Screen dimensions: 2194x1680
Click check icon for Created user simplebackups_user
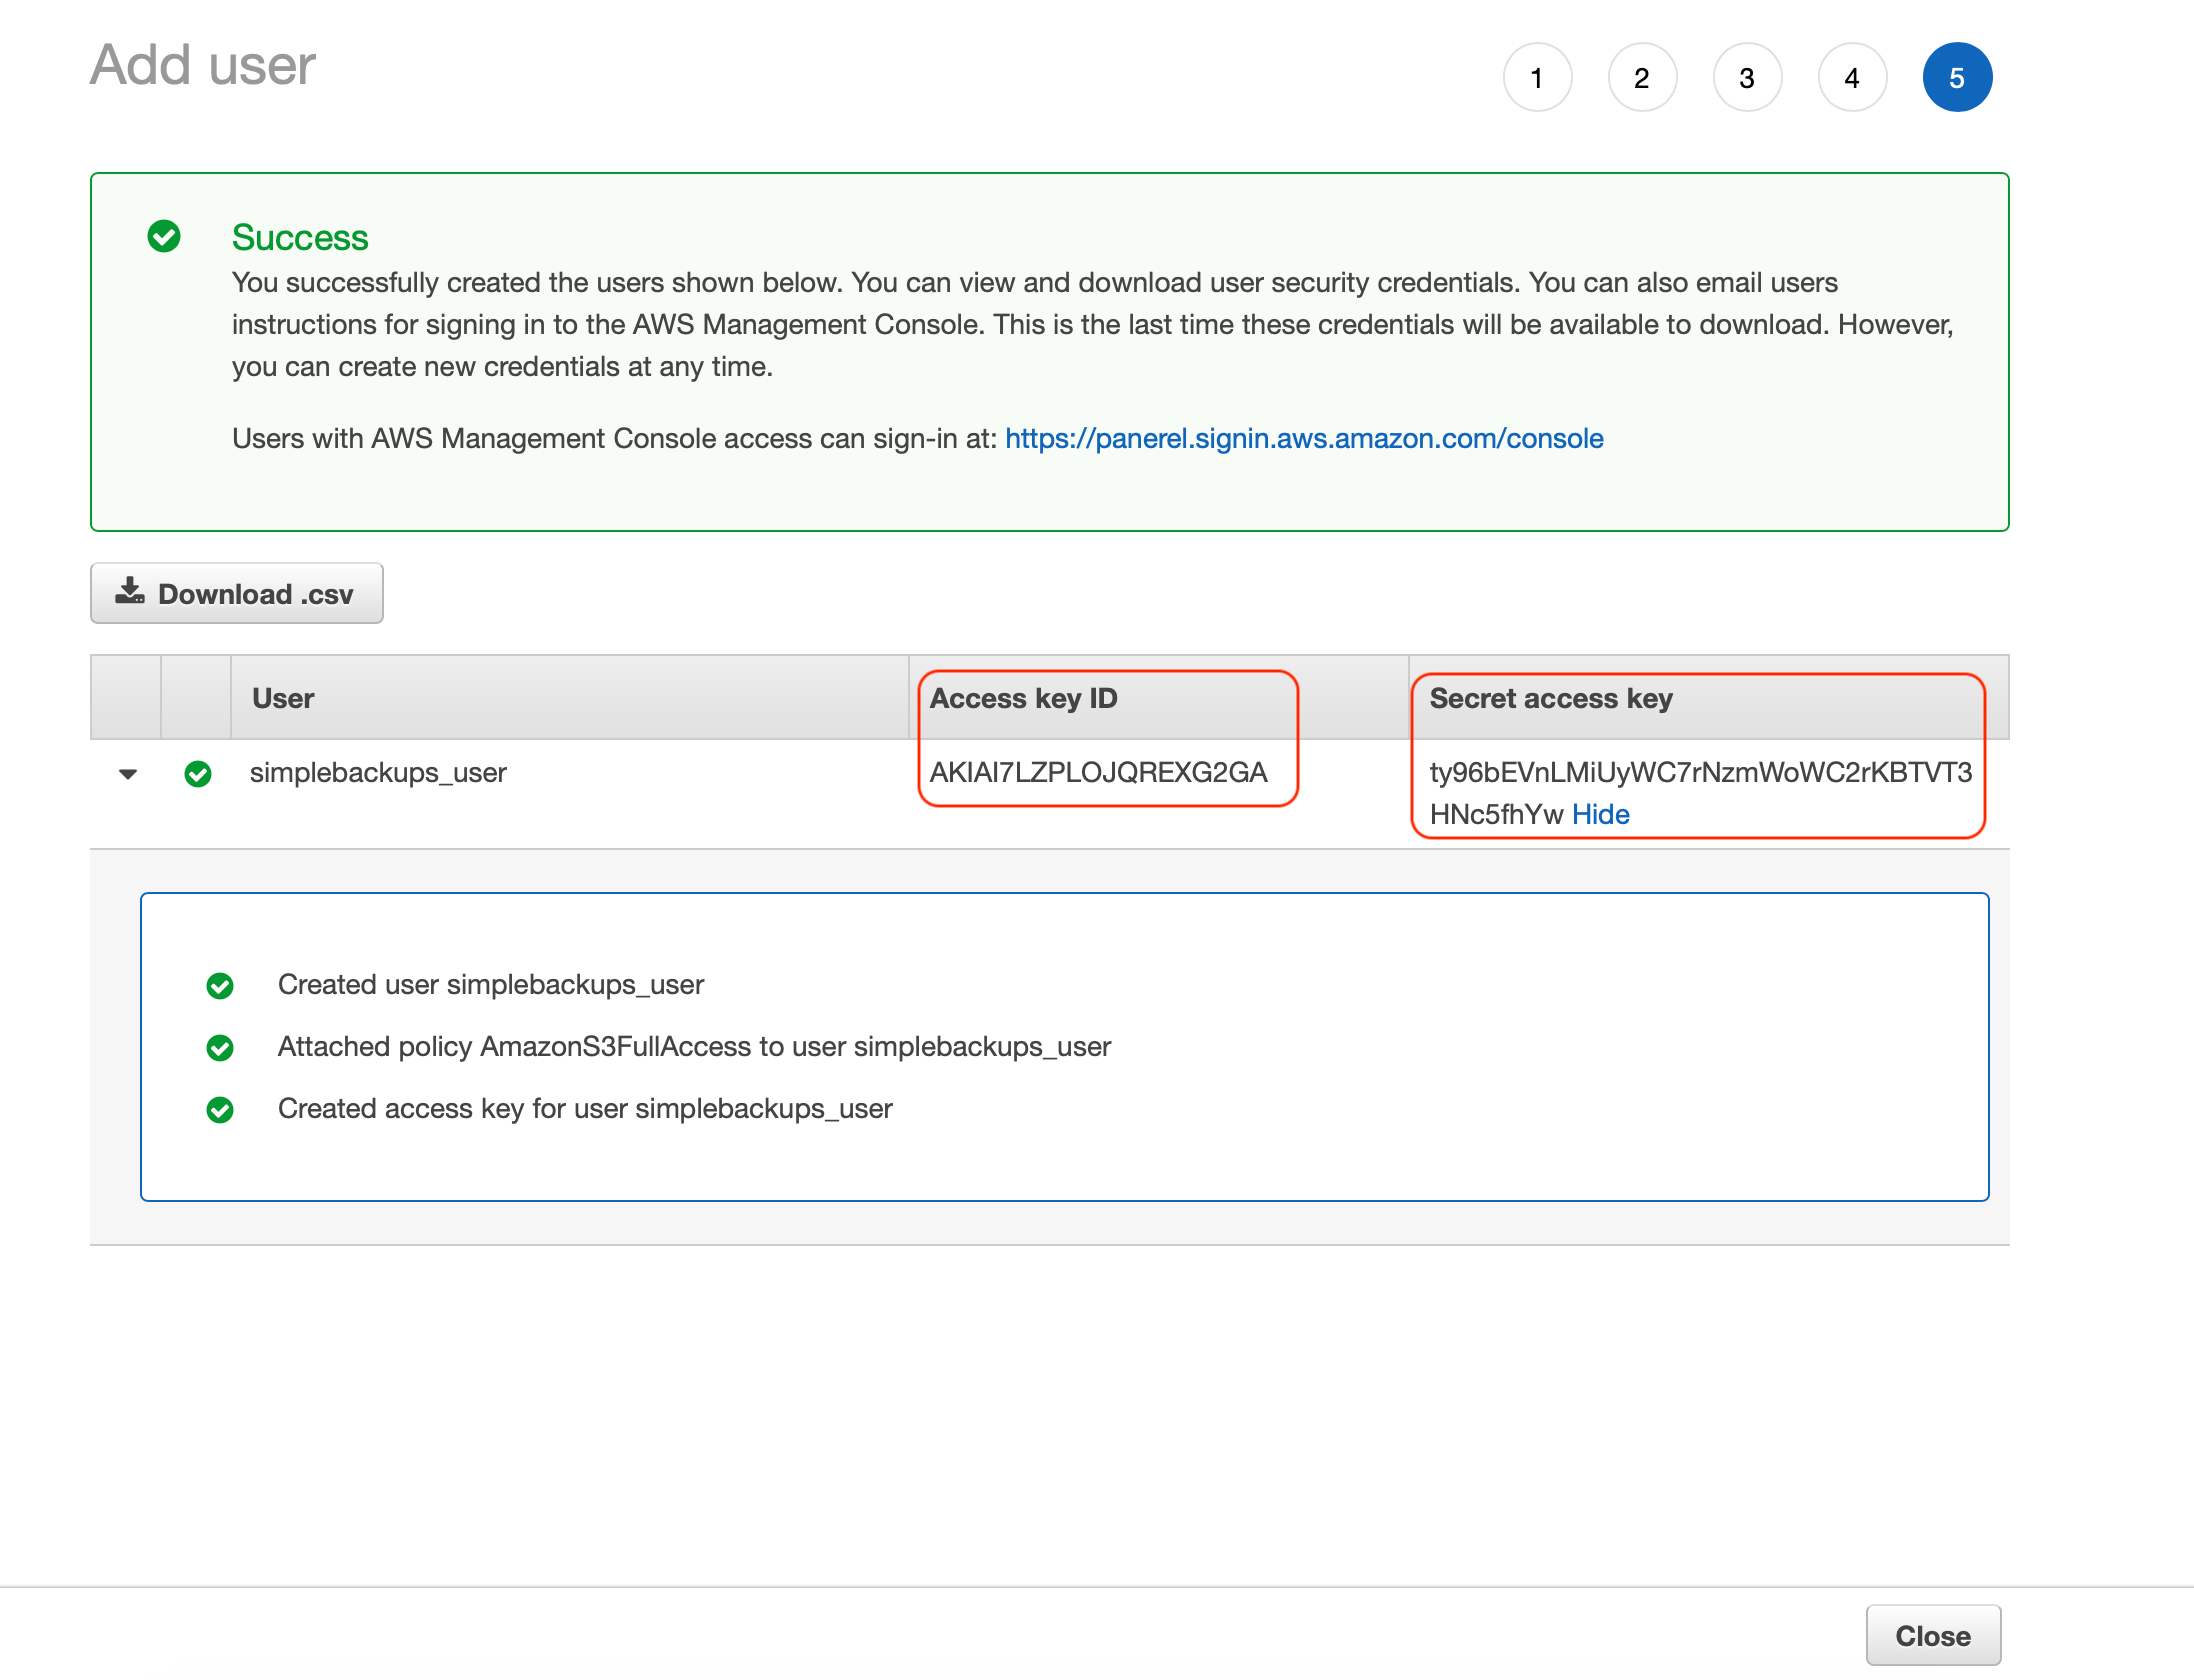(220, 985)
